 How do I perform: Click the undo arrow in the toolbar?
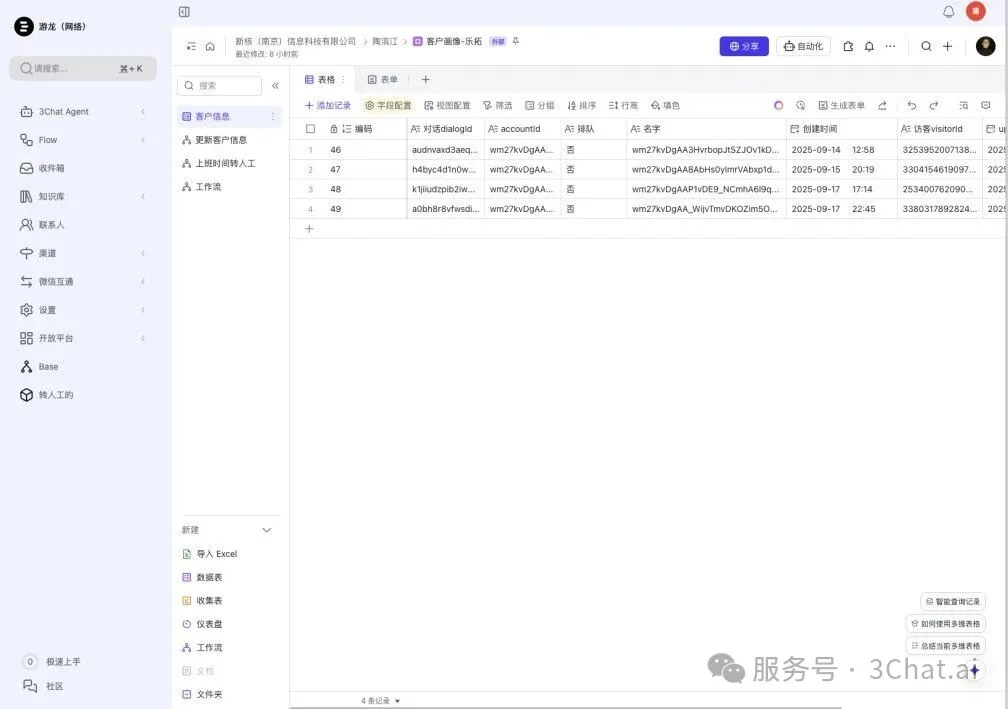[x=911, y=104]
